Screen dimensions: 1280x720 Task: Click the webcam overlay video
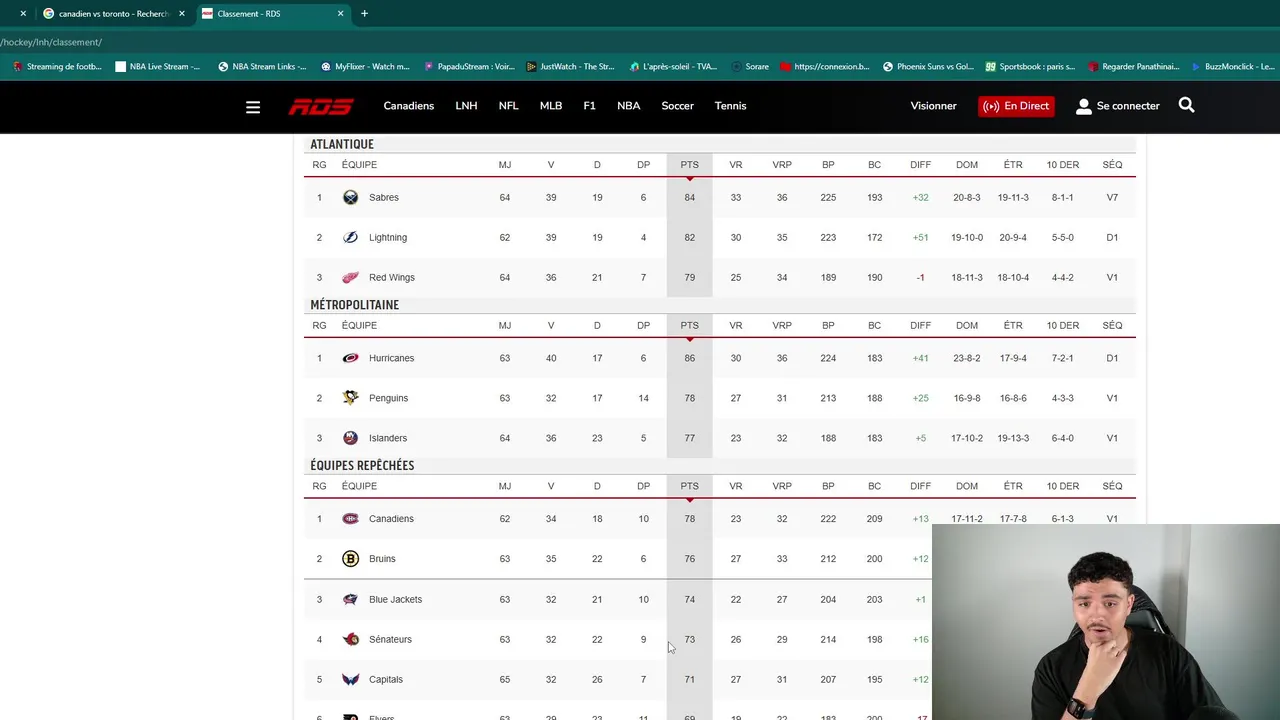[x=1106, y=622]
